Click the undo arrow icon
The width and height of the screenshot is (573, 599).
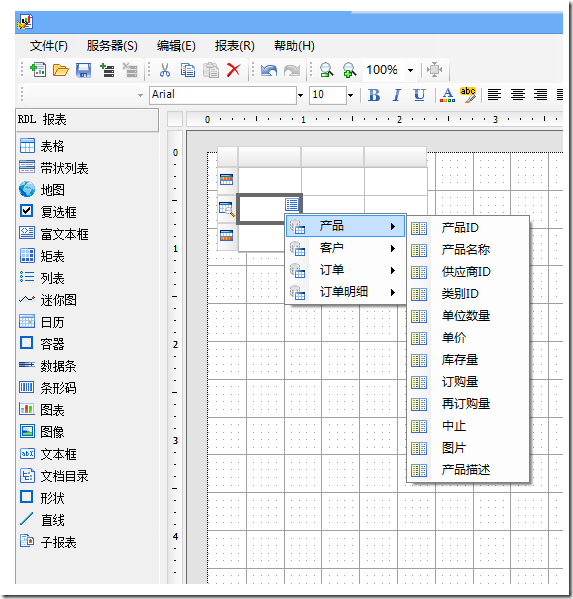click(x=269, y=71)
